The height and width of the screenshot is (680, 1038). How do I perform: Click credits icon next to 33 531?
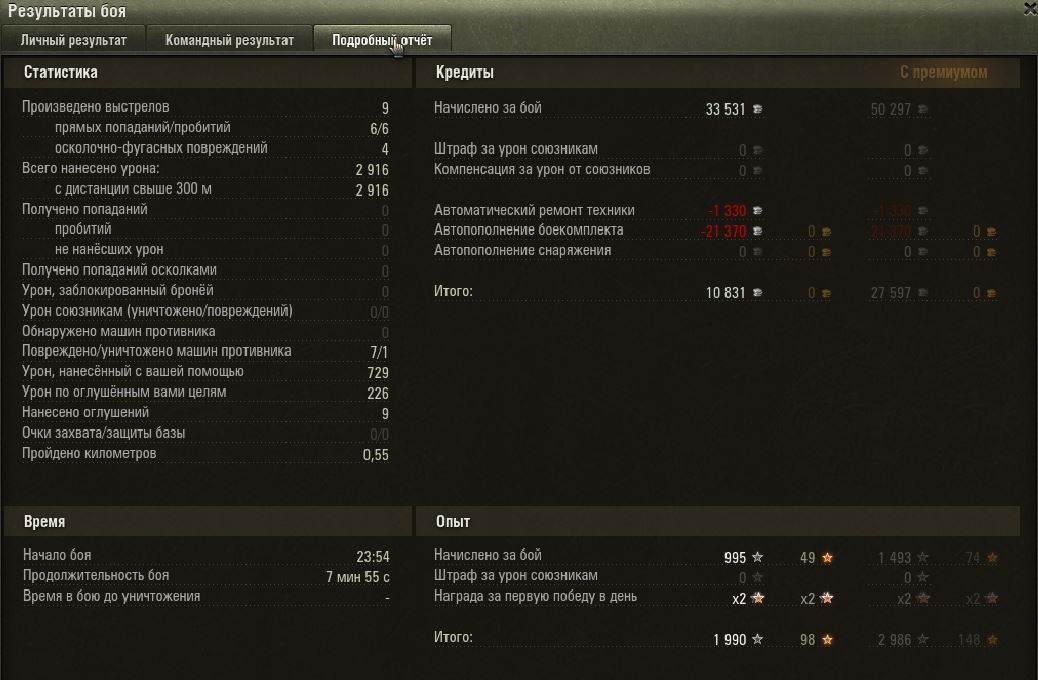(x=757, y=109)
